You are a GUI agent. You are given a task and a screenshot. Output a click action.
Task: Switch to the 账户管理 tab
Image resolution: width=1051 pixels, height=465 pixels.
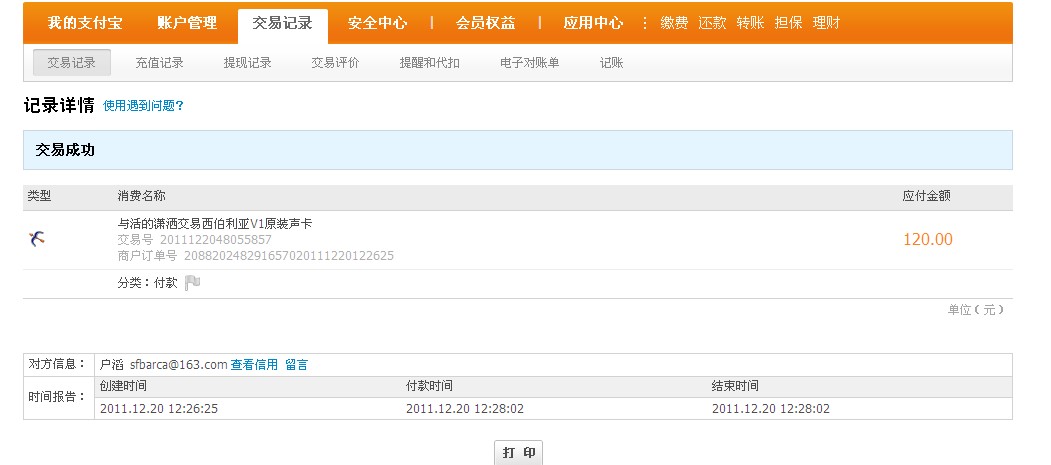click(187, 23)
